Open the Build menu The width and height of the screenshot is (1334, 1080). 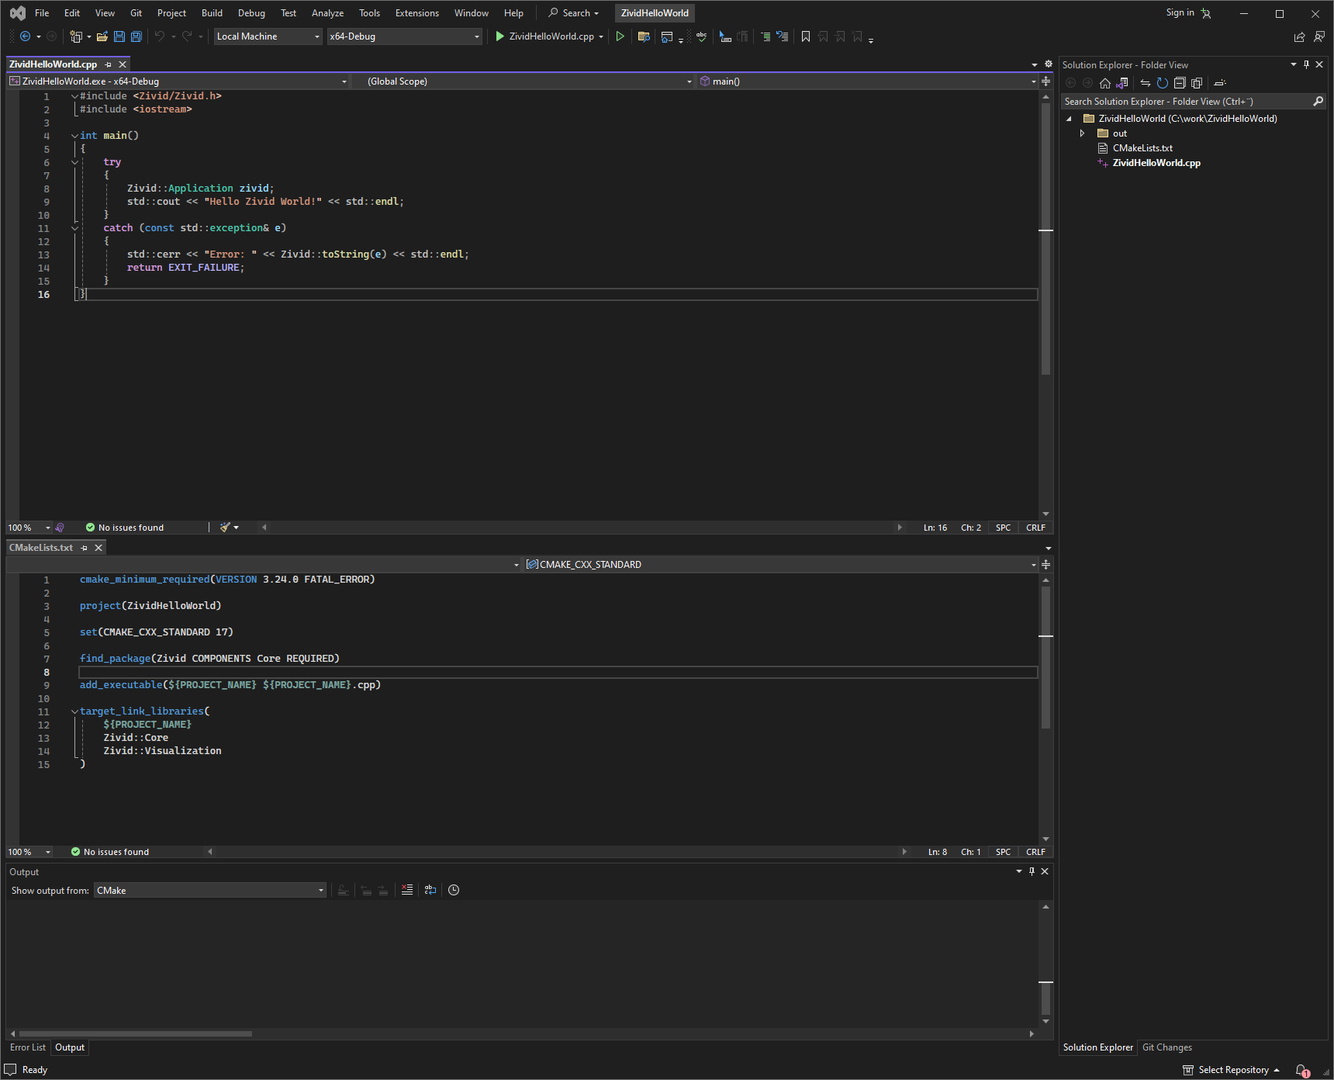[x=212, y=13]
